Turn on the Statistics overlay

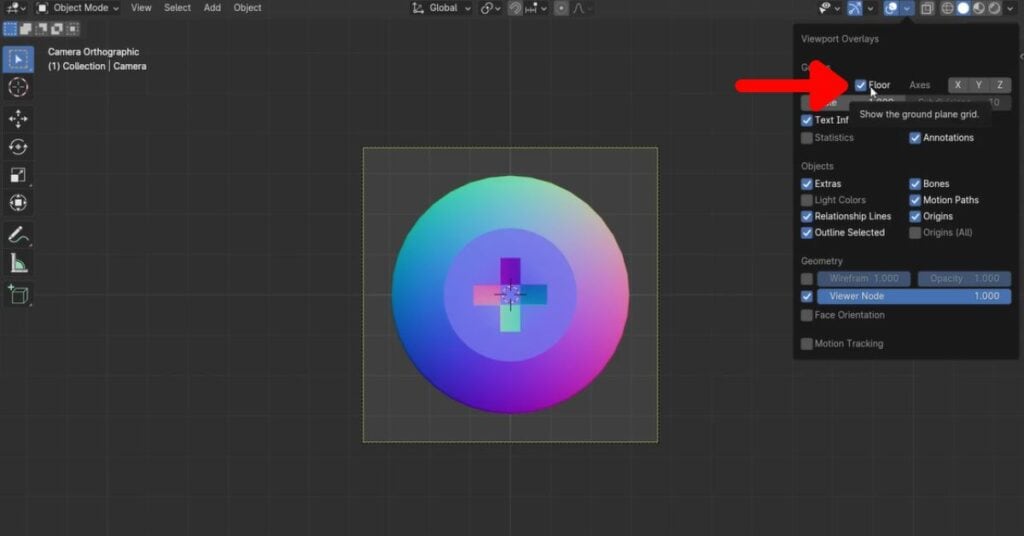click(x=807, y=138)
